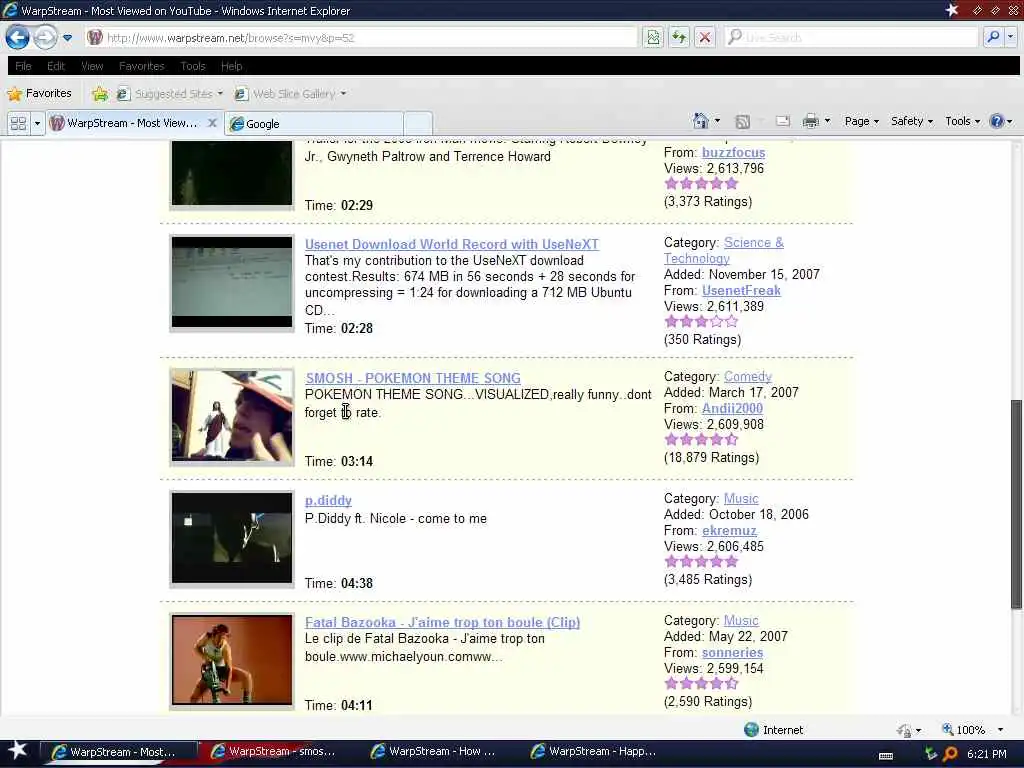This screenshot has height=768, width=1024.
Task: Click the vertical page scrollbar thumb
Action: tap(1016, 504)
